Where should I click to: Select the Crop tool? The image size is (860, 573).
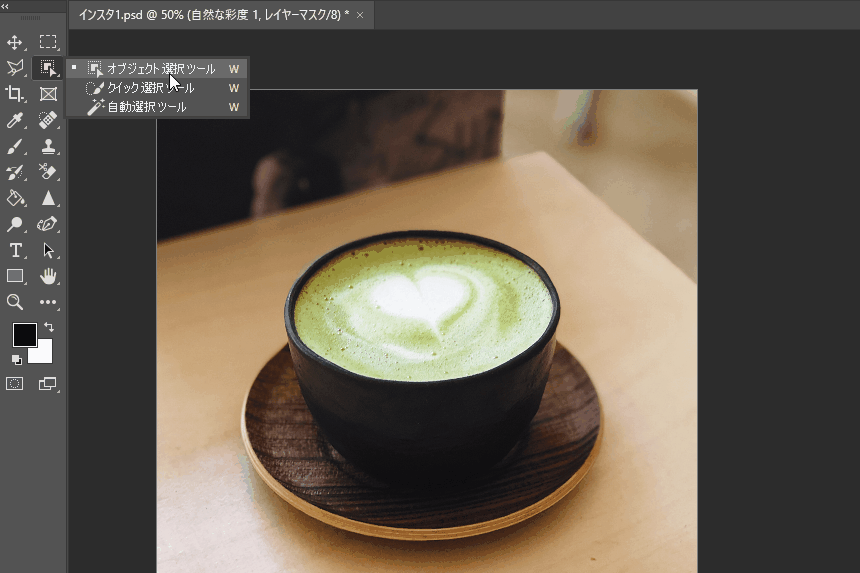coord(15,94)
